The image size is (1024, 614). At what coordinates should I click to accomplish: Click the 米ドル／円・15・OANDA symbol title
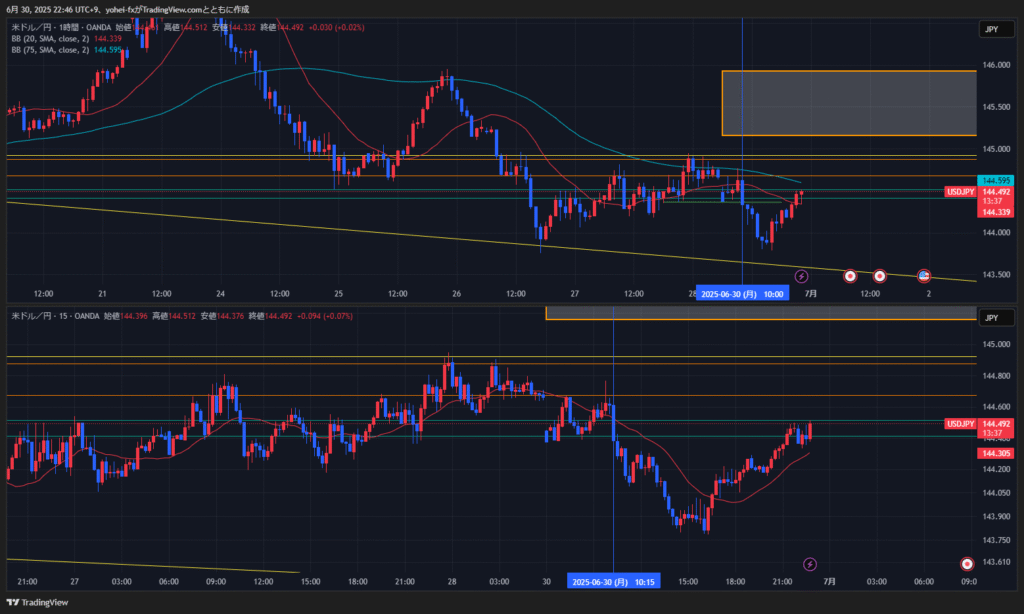click(x=56, y=316)
